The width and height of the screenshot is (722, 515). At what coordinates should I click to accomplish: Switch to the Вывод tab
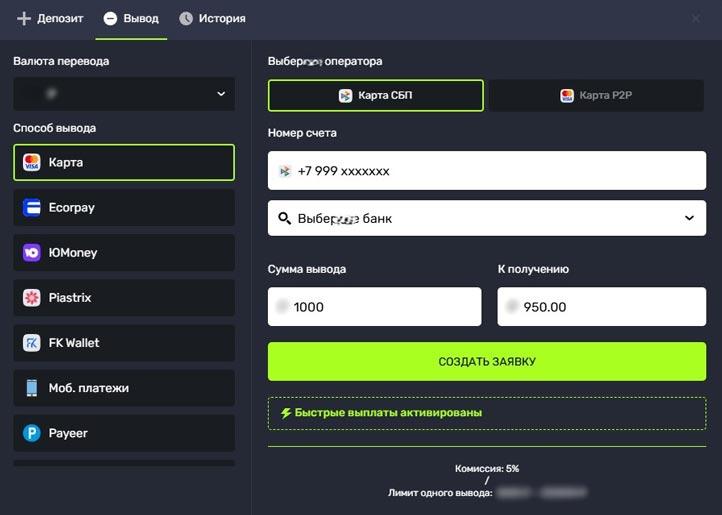(131, 19)
